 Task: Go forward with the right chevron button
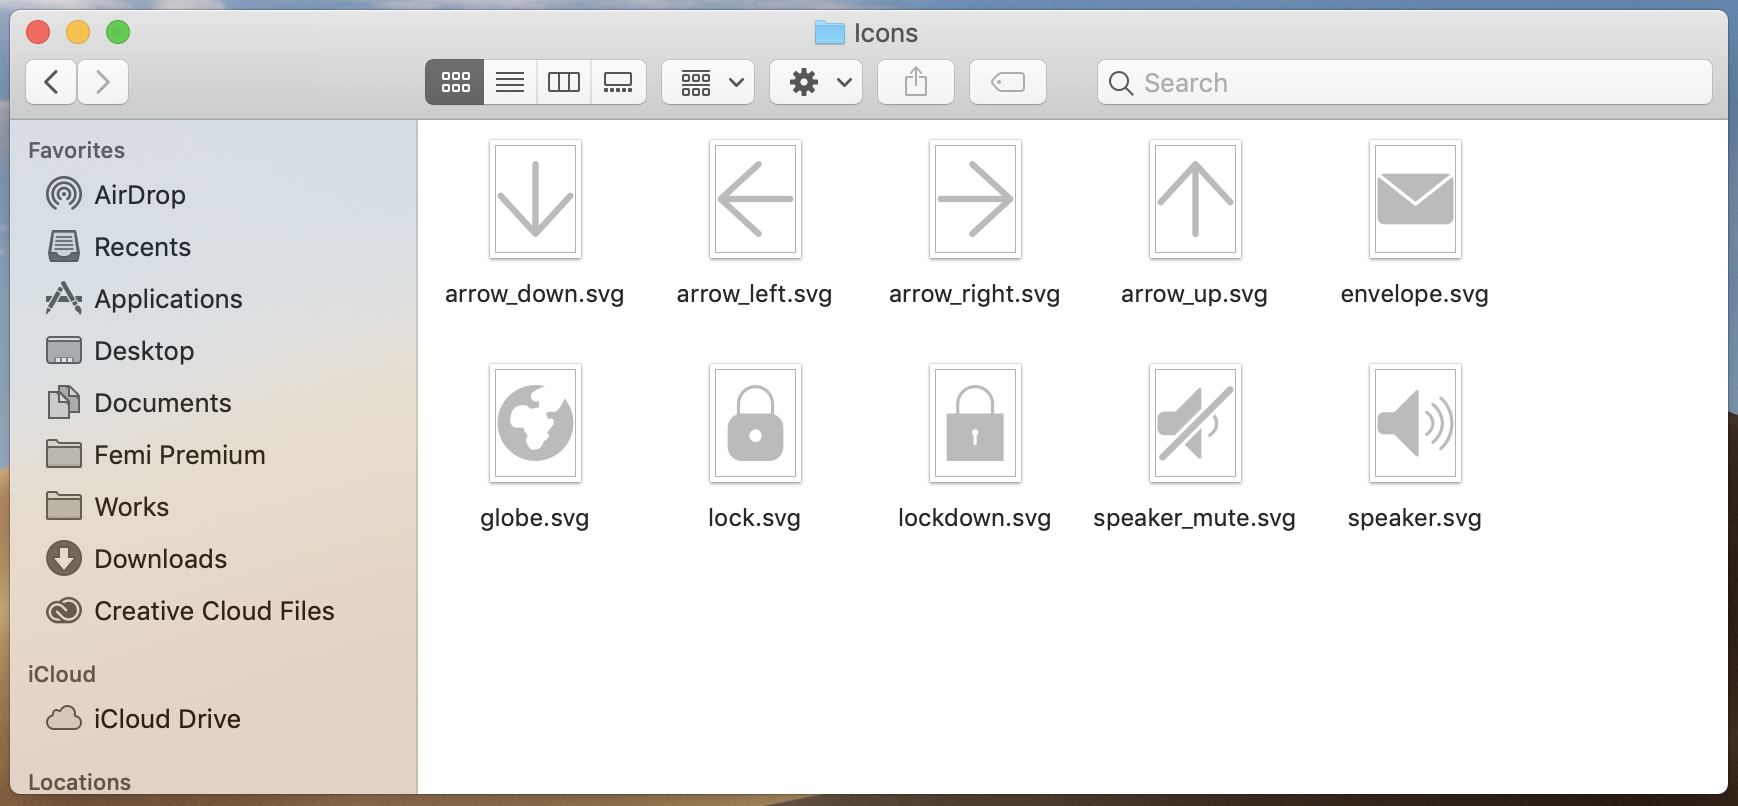[103, 82]
